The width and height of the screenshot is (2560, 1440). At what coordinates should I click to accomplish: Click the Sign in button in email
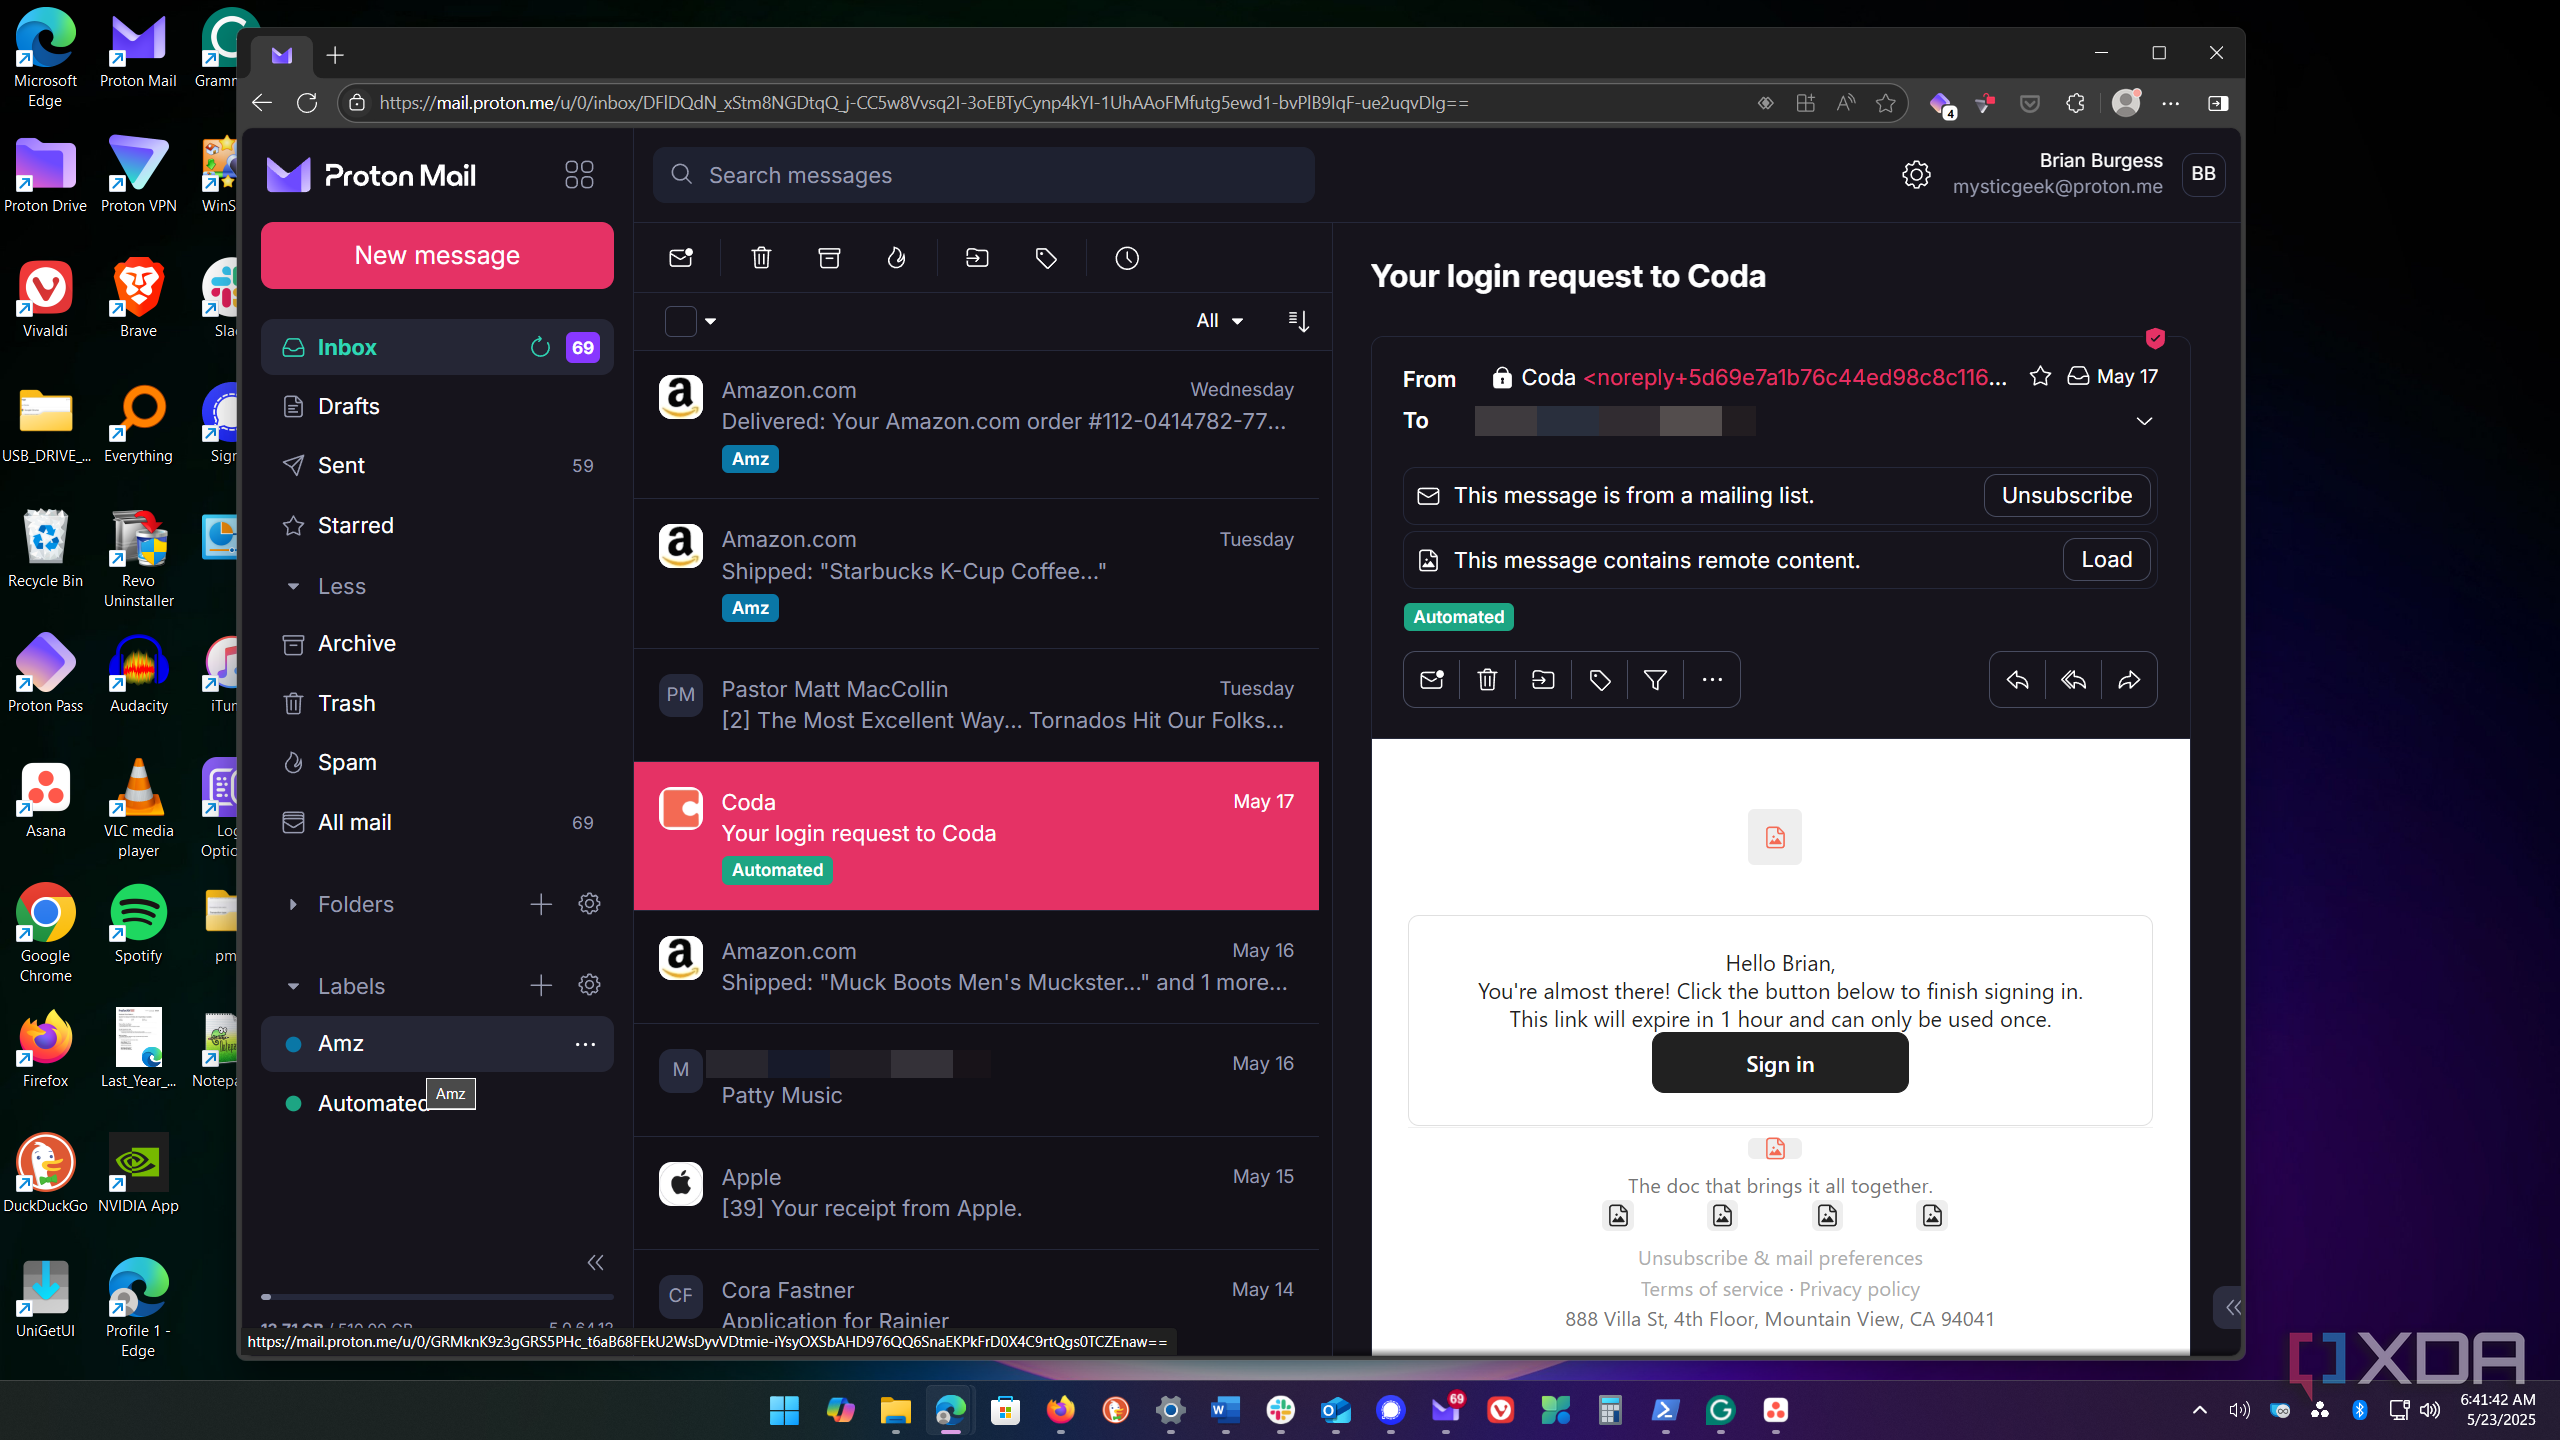coord(1779,1063)
